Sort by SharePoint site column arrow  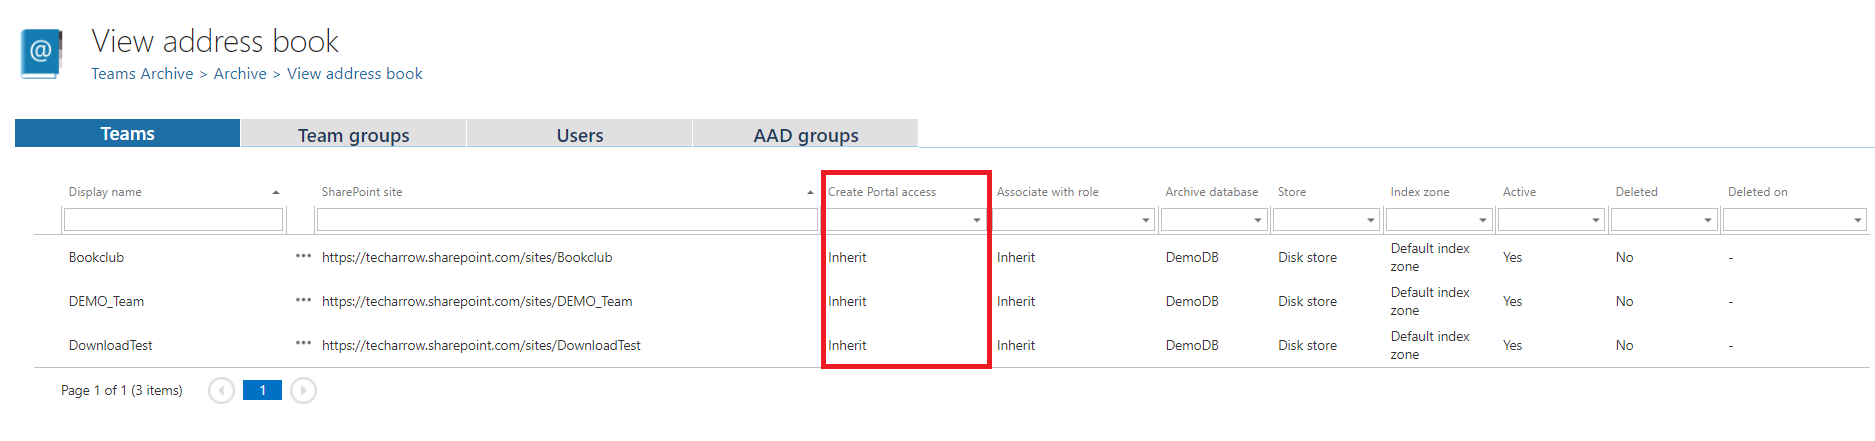pyautogui.click(x=810, y=192)
